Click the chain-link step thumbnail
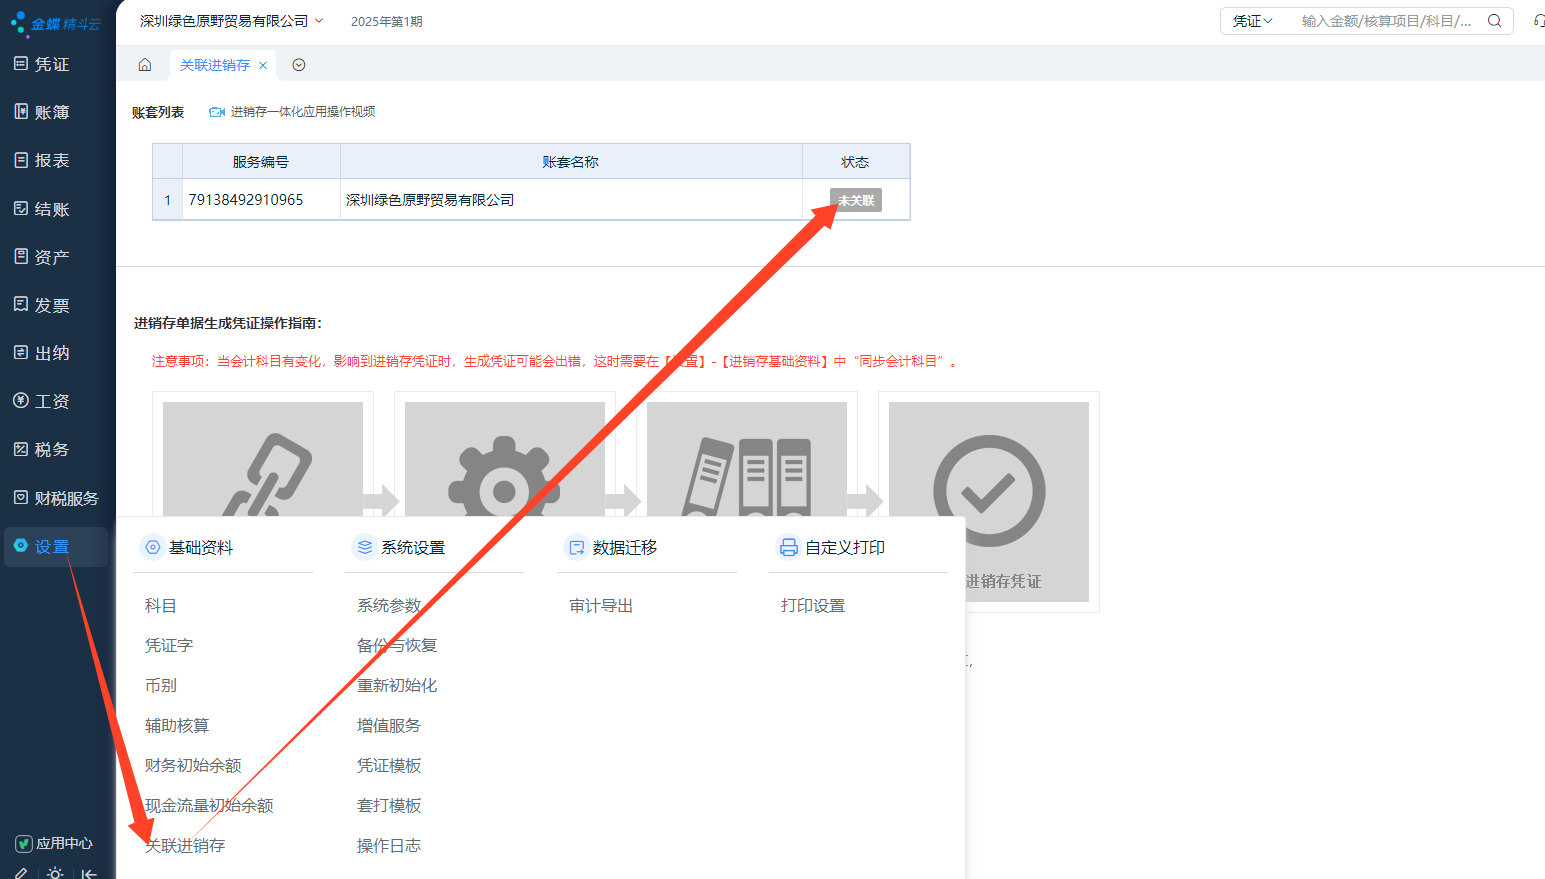Viewport: 1545px width, 879px height. [263, 459]
